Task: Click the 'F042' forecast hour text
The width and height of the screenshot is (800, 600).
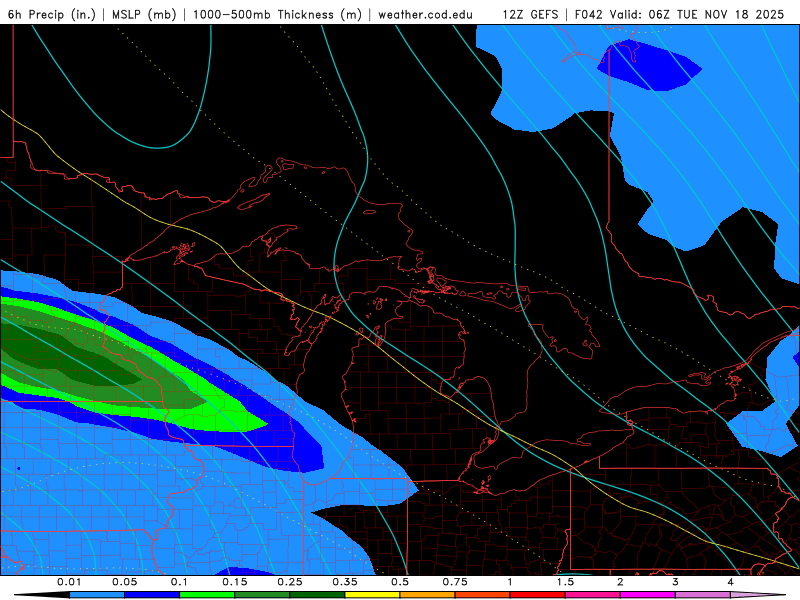Action: [x=588, y=14]
